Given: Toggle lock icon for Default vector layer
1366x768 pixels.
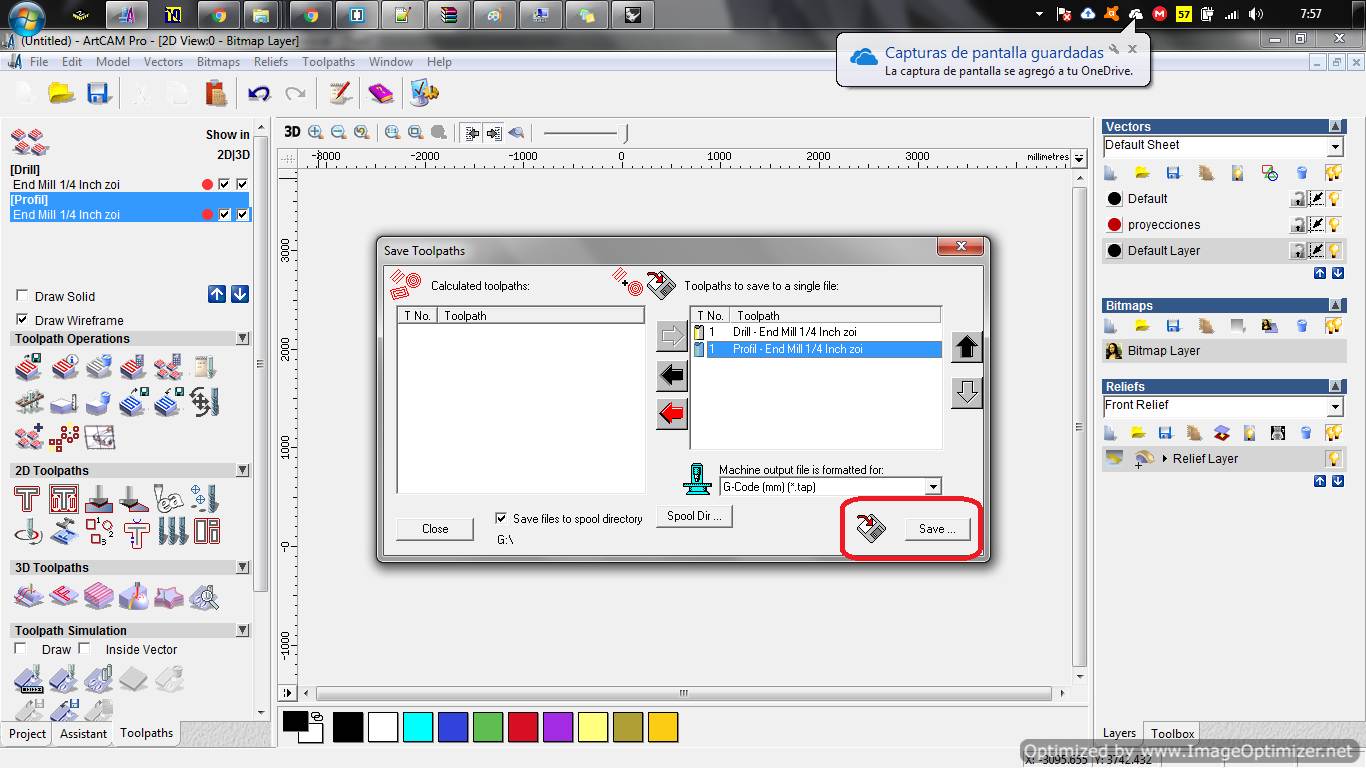Looking at the screenshot, I should pos(1298,199).
